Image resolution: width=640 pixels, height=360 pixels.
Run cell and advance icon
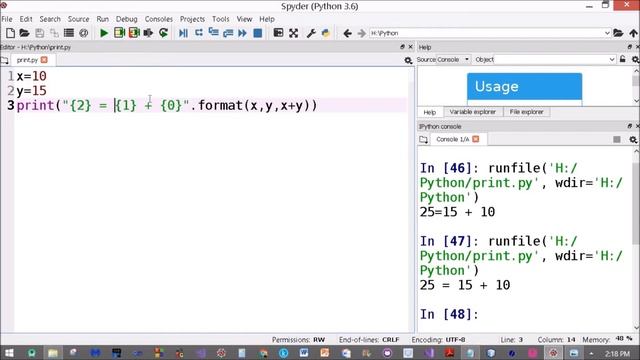tap(134, 33)
